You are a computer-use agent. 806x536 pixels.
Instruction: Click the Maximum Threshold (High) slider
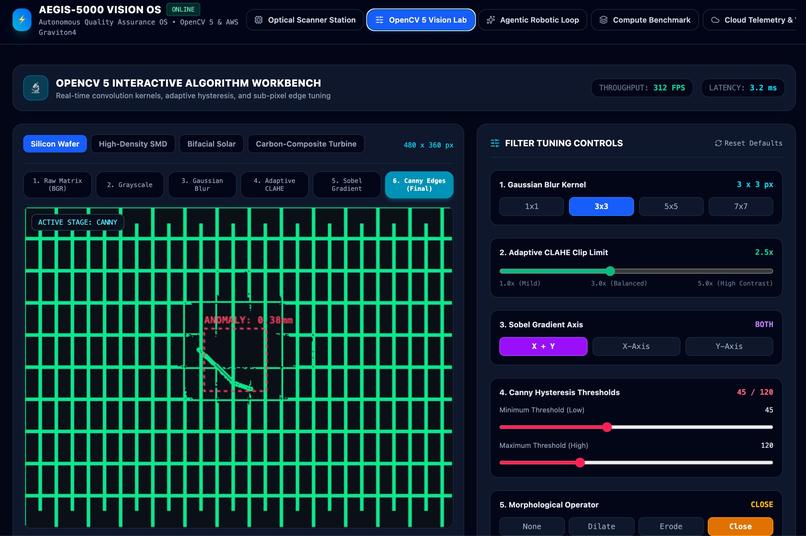[636, 463]
